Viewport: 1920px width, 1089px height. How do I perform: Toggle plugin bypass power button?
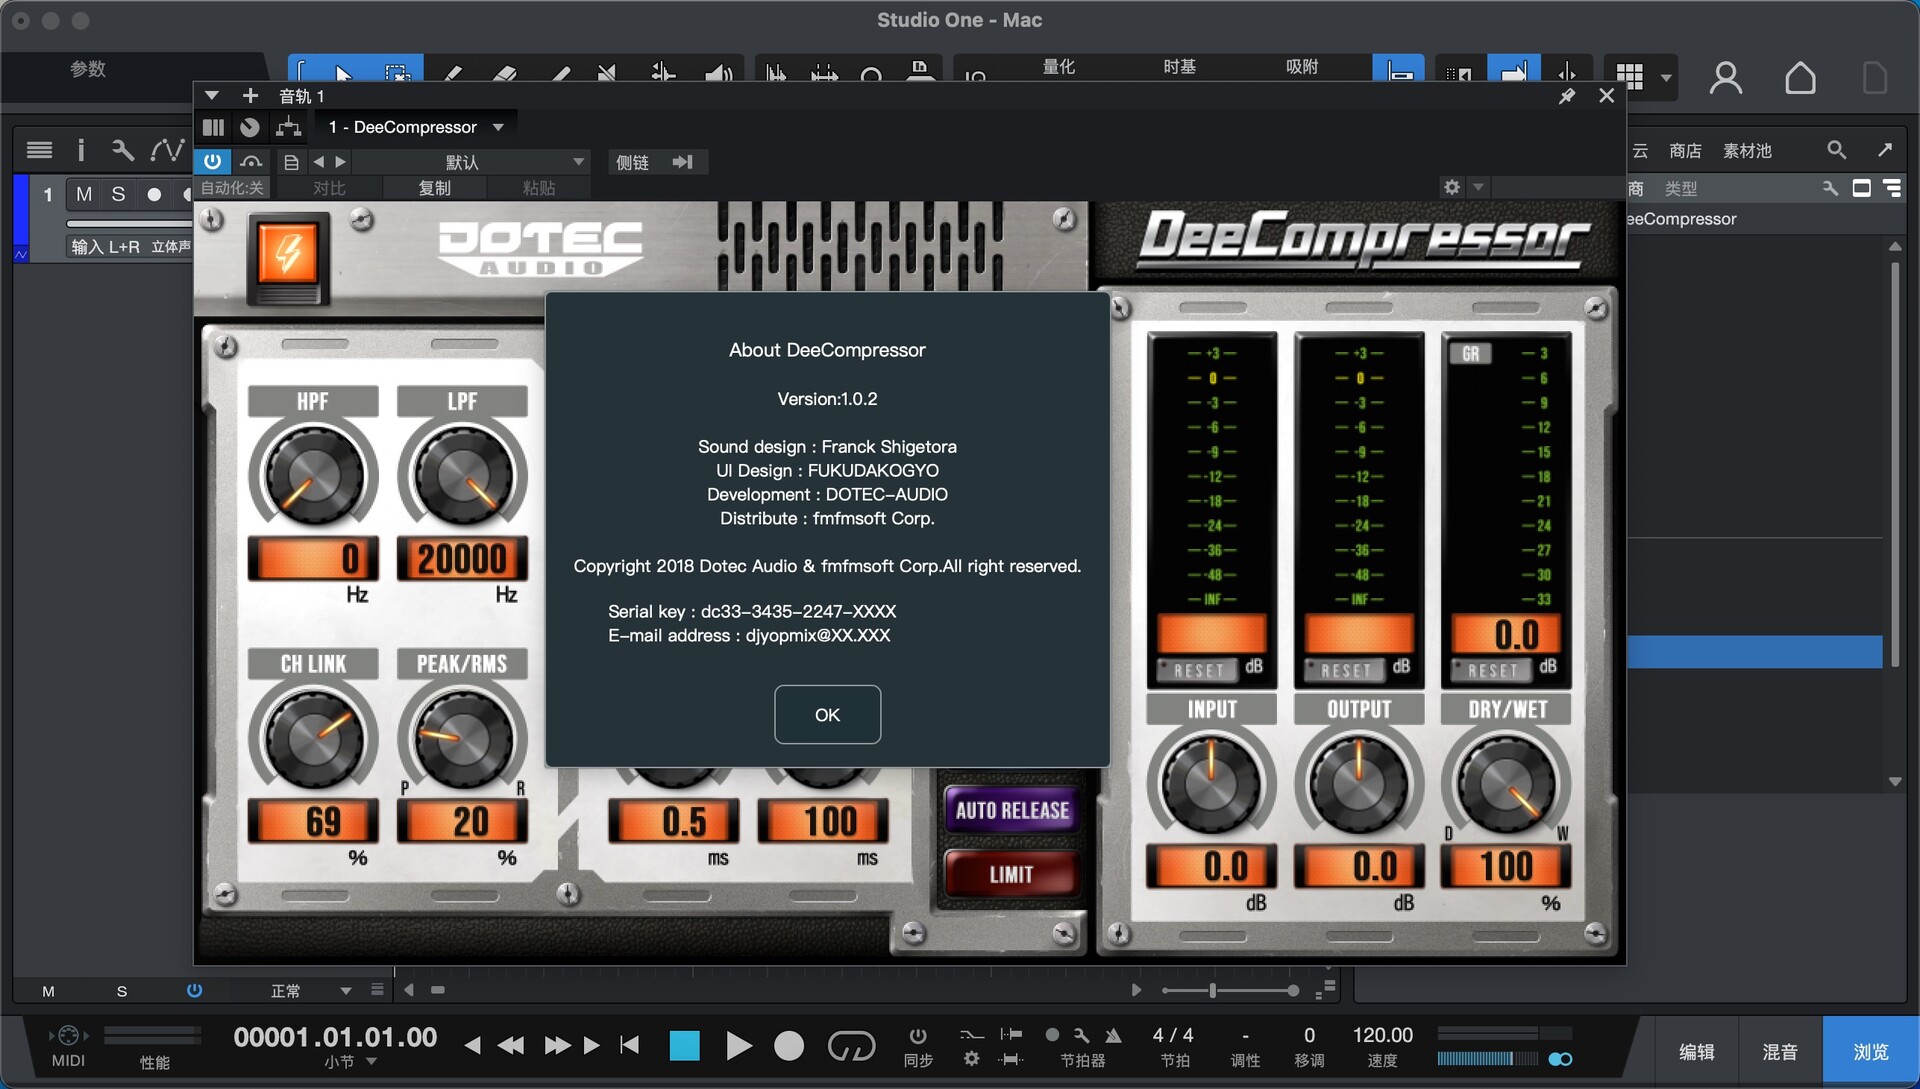(x=212, y=161)
